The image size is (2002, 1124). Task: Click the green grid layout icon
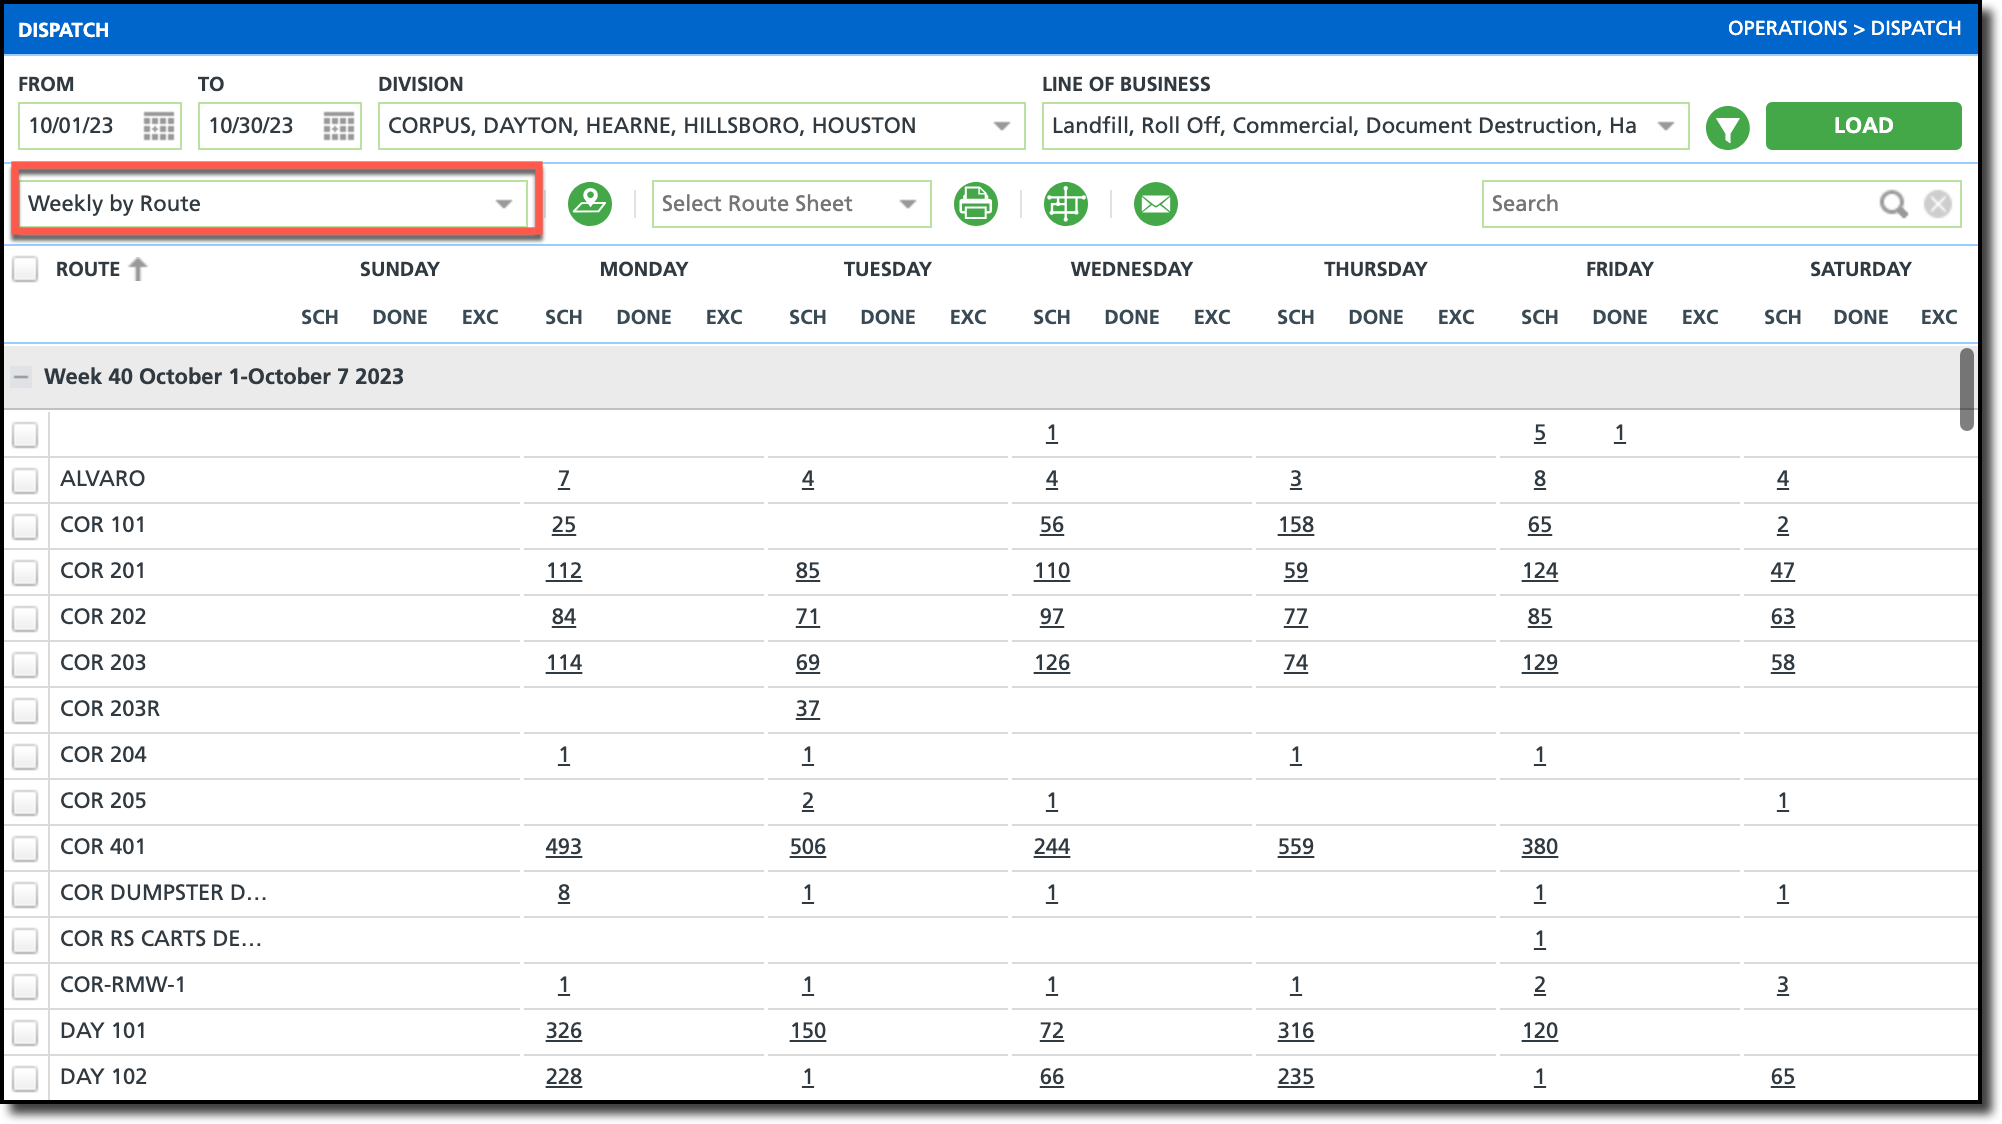(x=1065, y=204)
